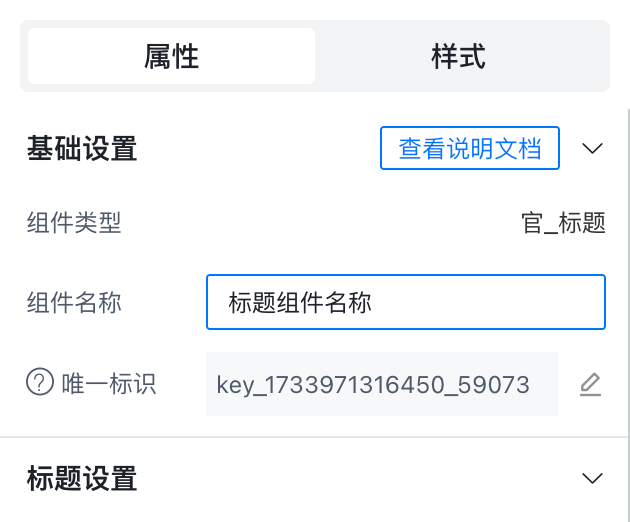Click the 标题设置 section title
This screenshot has height=522, width=630.
[82, 478]
